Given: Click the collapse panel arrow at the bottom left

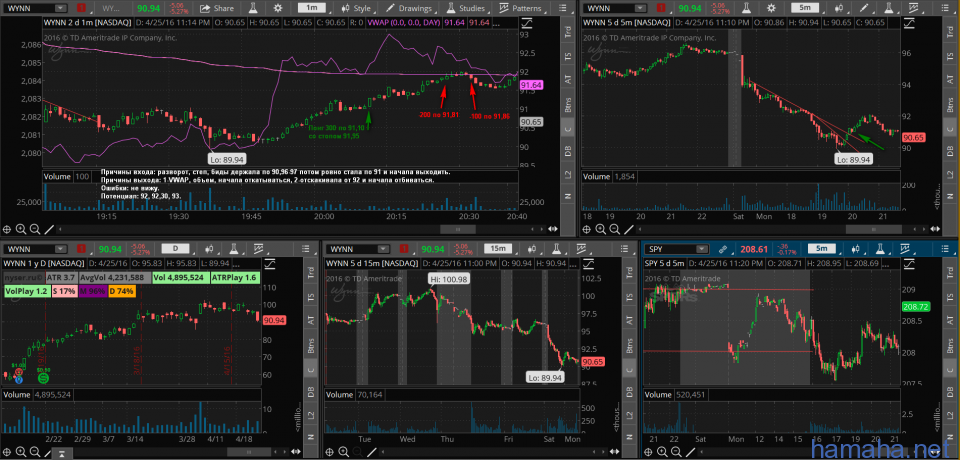Looking at the screenshot, I should (62, 454).
